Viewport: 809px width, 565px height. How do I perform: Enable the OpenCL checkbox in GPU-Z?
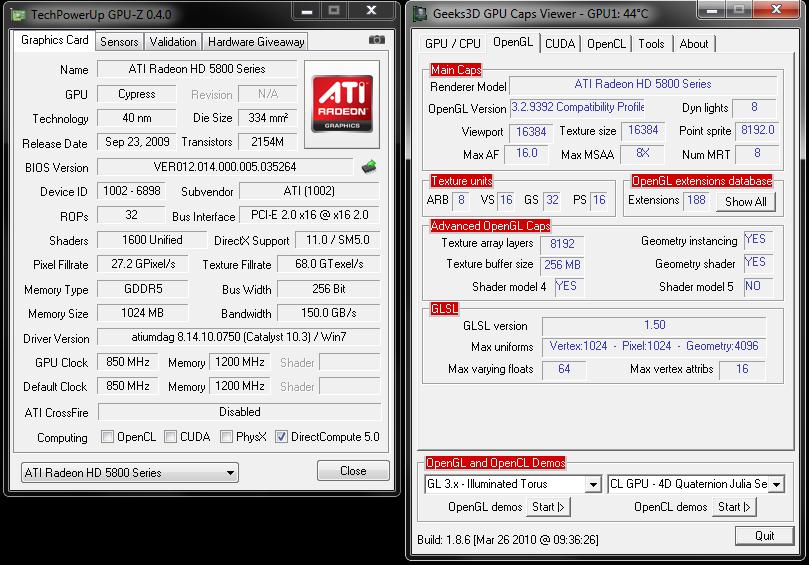(x=107, y=437)
